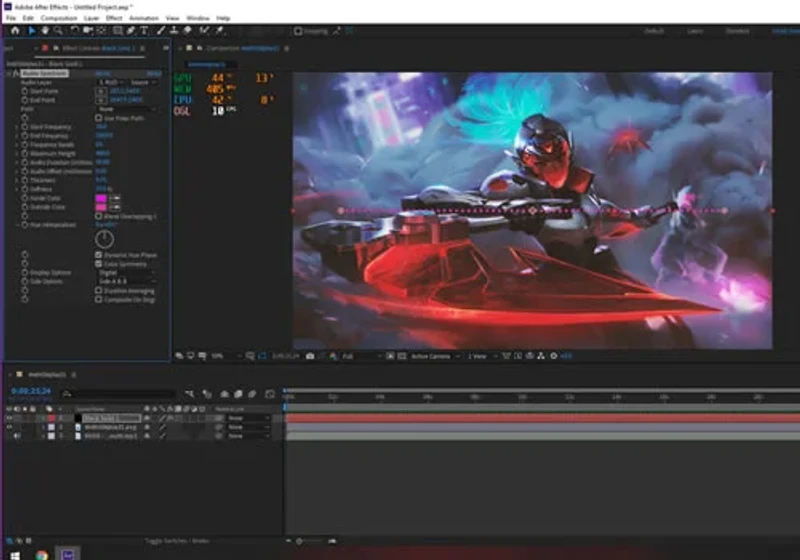The width and height of the screenshot is (800, 560).
Task: Open the 1 View layout dropdown
Action: [482, 356]
